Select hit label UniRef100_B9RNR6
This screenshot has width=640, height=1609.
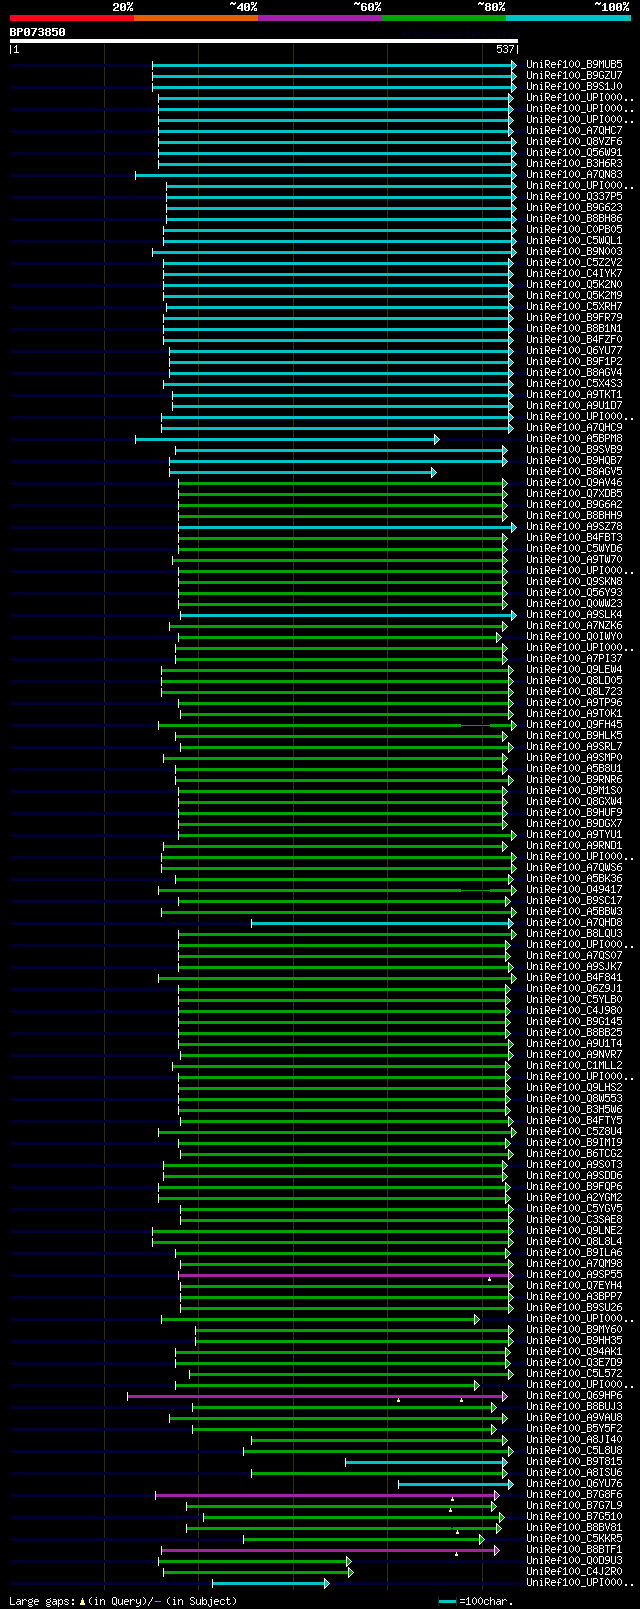click(574, 779)
